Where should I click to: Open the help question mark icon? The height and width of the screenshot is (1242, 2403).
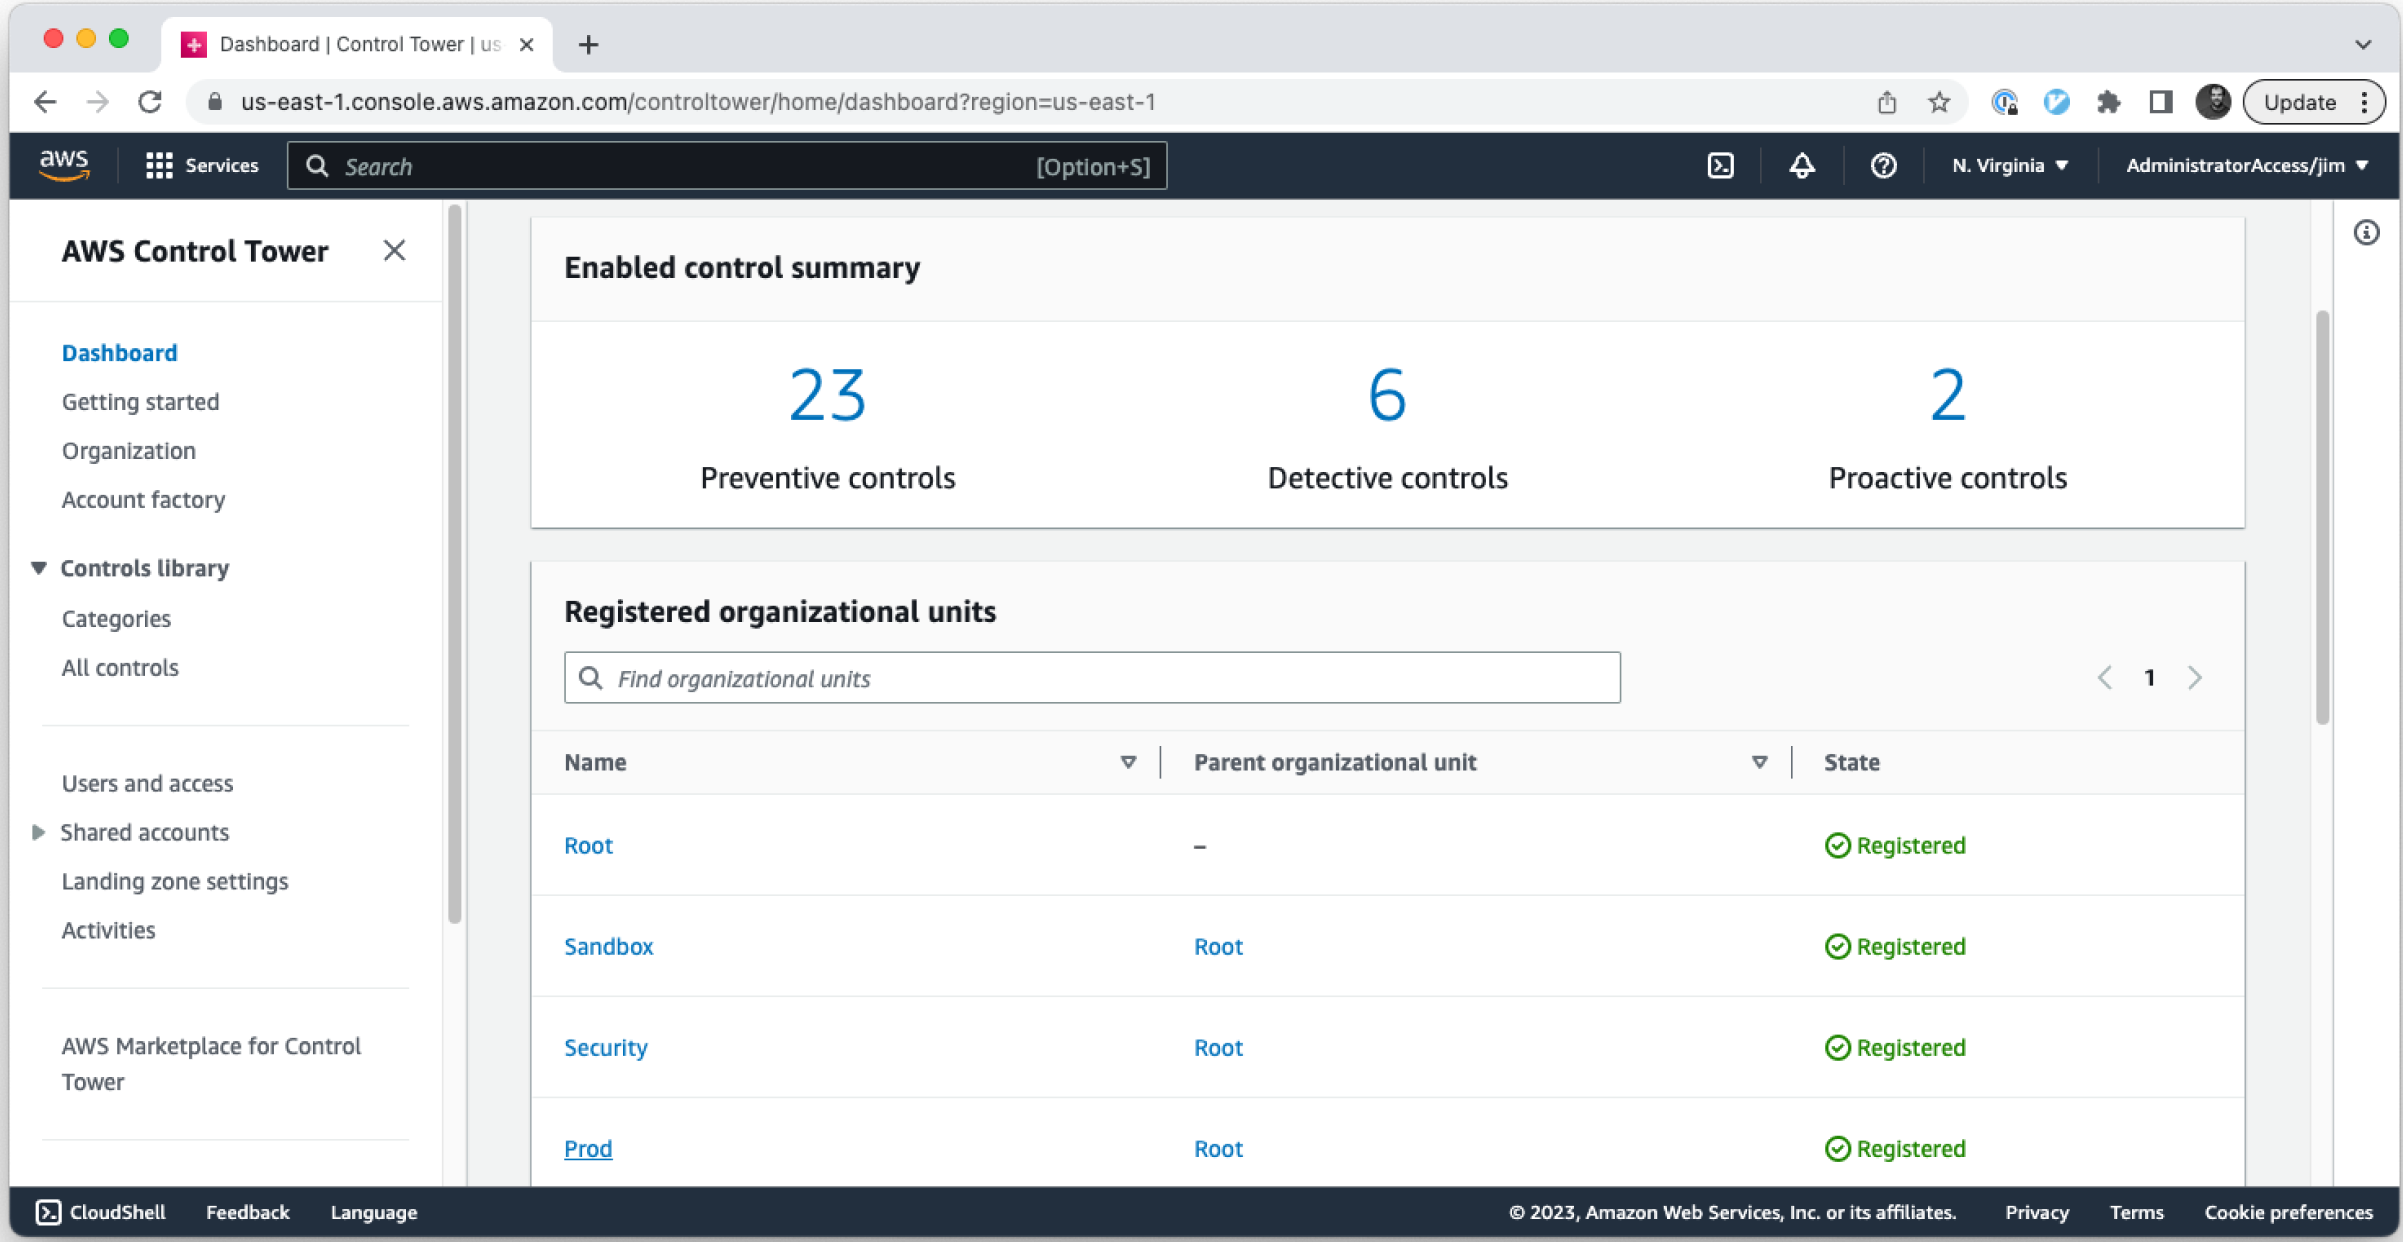point(1883,166)
